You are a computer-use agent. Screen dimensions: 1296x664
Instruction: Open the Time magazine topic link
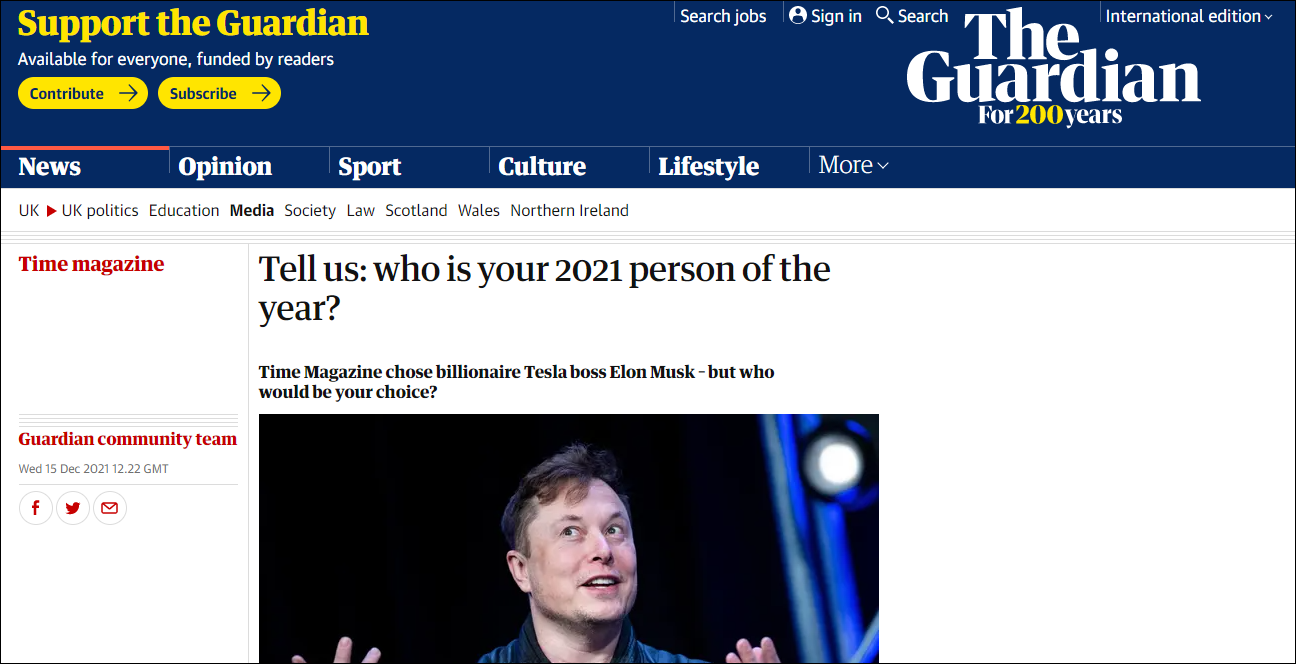[91, 264]
